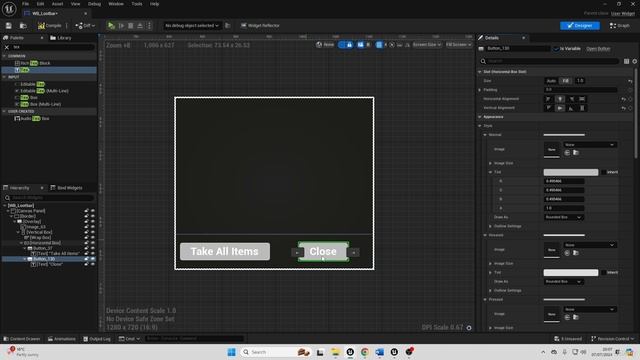640x360 pixels.
Task: Open the File menu
Action: coord(25,4)
